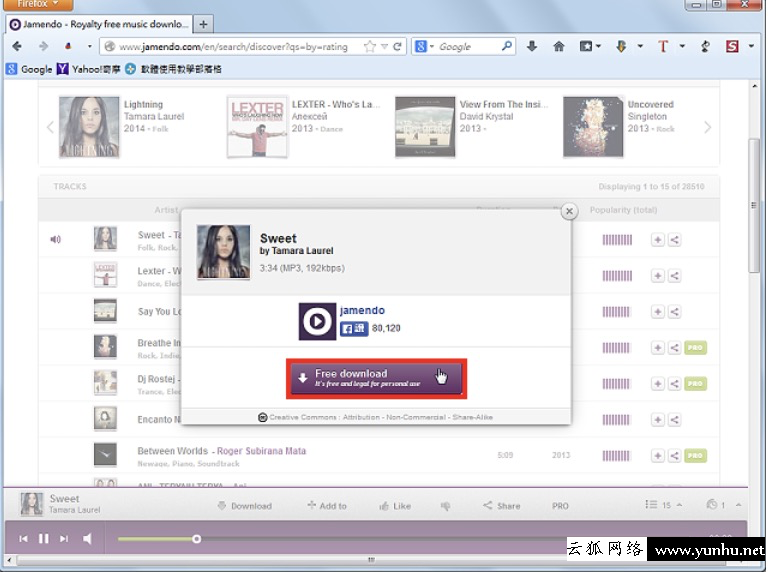Viewport: 768px width, 572px height.
Task: Click the Sweet popularity rating bars
Action: pyautogui.click(x=617, y=240)
